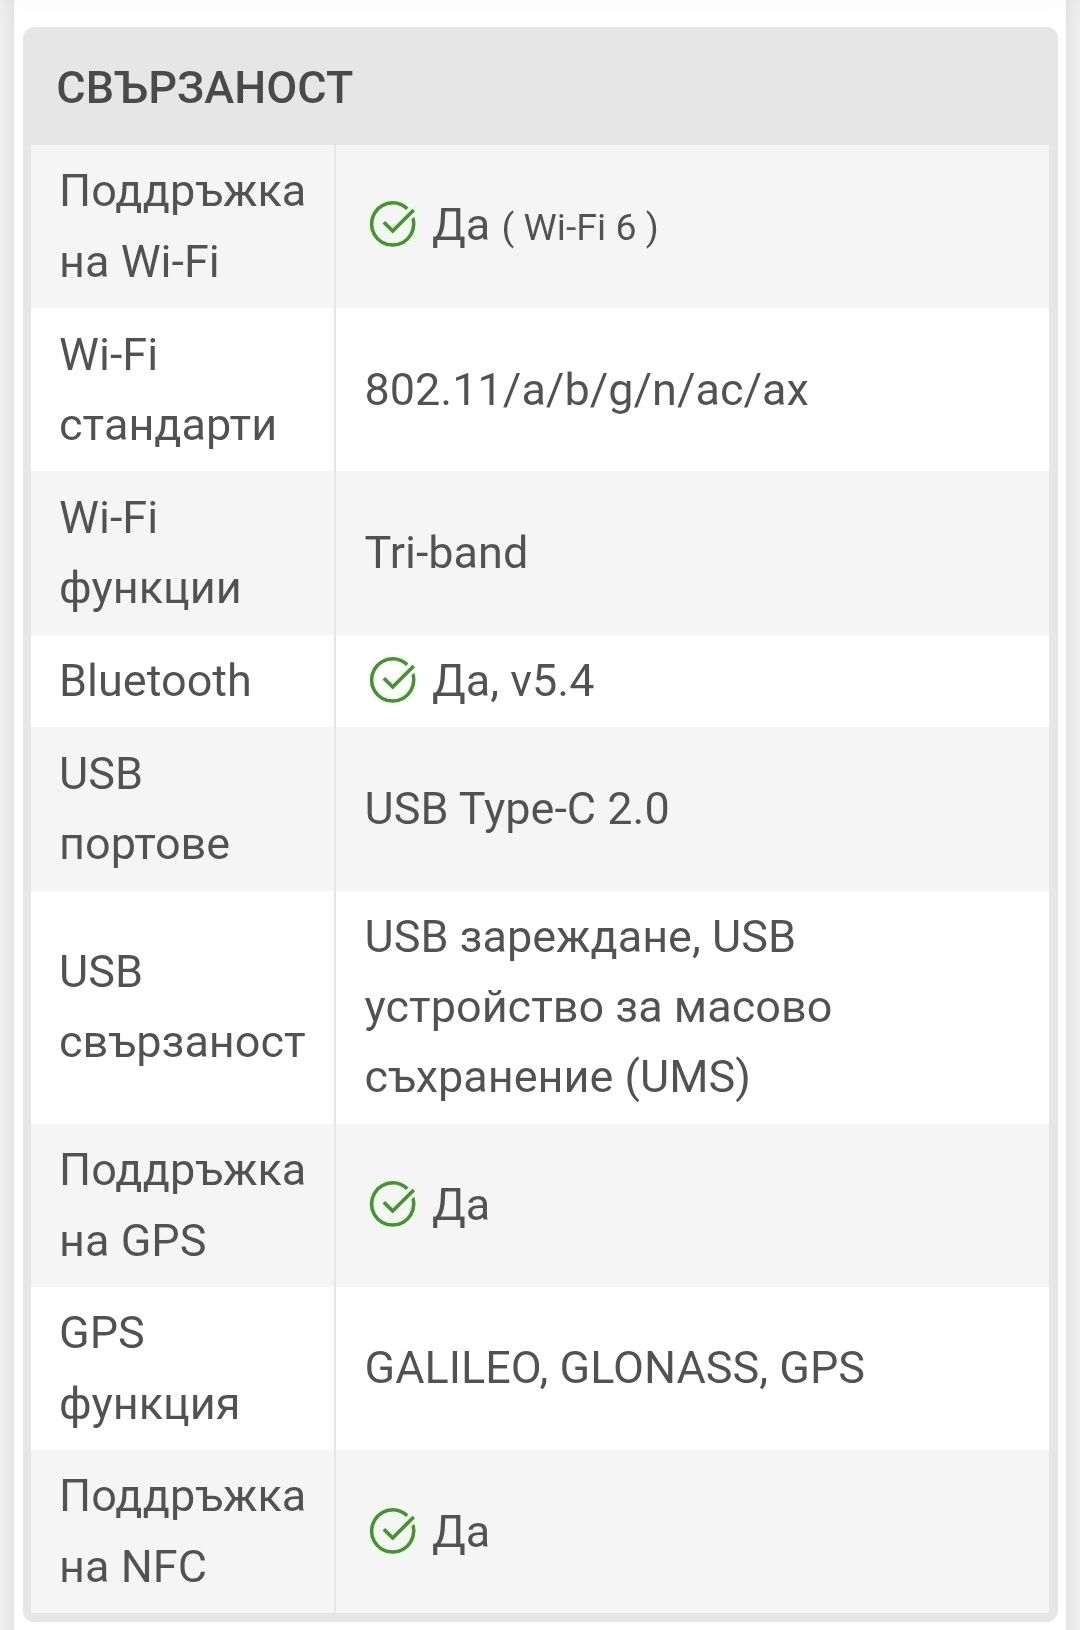Click the 'GALILEO, GLONASS, GPS' value
1080x1630 pixels.
[615, 1368]
